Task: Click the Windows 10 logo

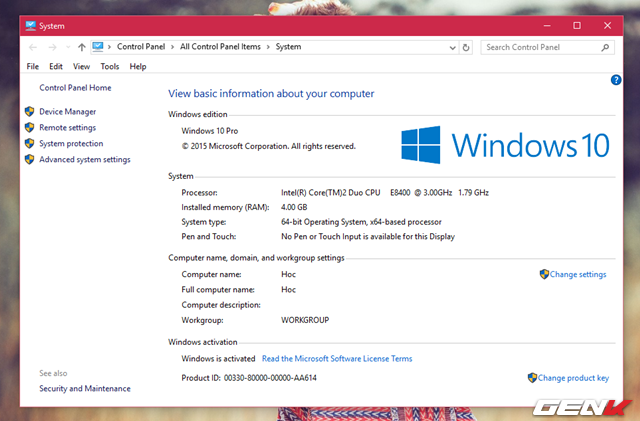Action: [505, 145]
